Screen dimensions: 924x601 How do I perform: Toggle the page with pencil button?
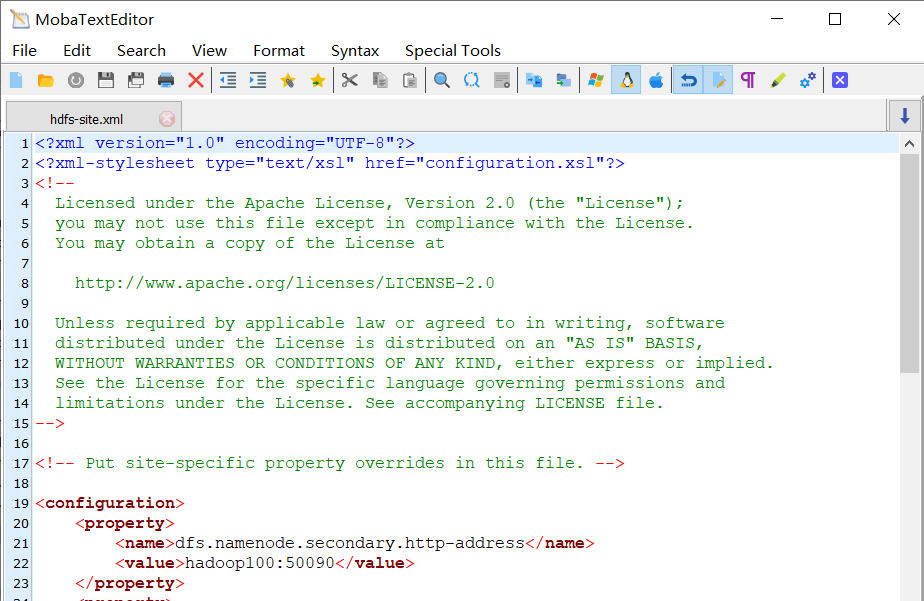coord(718,80)
